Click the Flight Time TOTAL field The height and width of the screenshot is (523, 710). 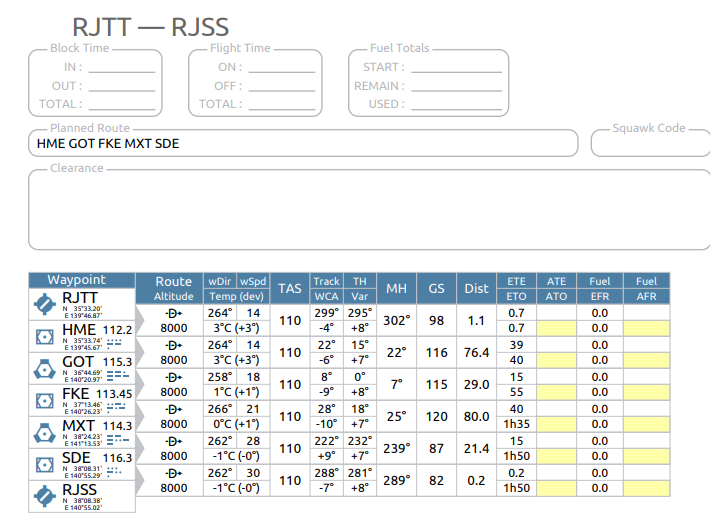(x=282, y=104)
